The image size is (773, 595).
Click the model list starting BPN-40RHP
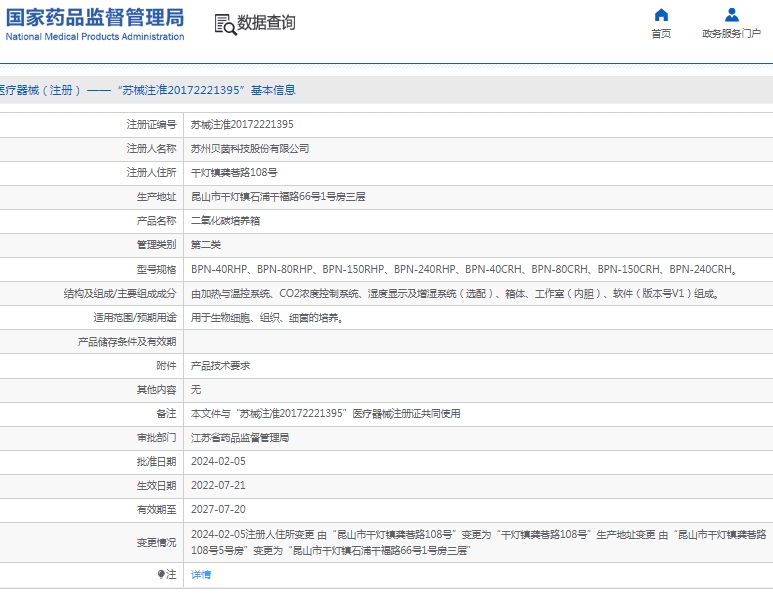point(464,269)
